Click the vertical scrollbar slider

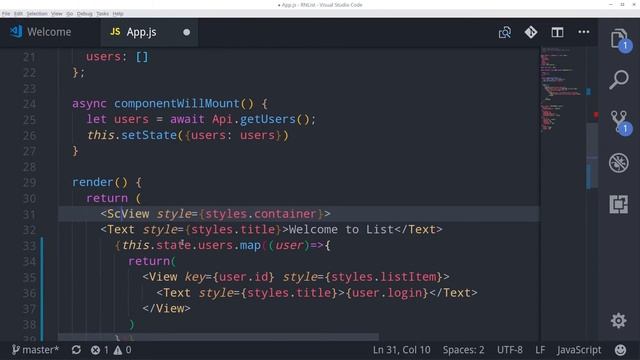tap(592, 155)
